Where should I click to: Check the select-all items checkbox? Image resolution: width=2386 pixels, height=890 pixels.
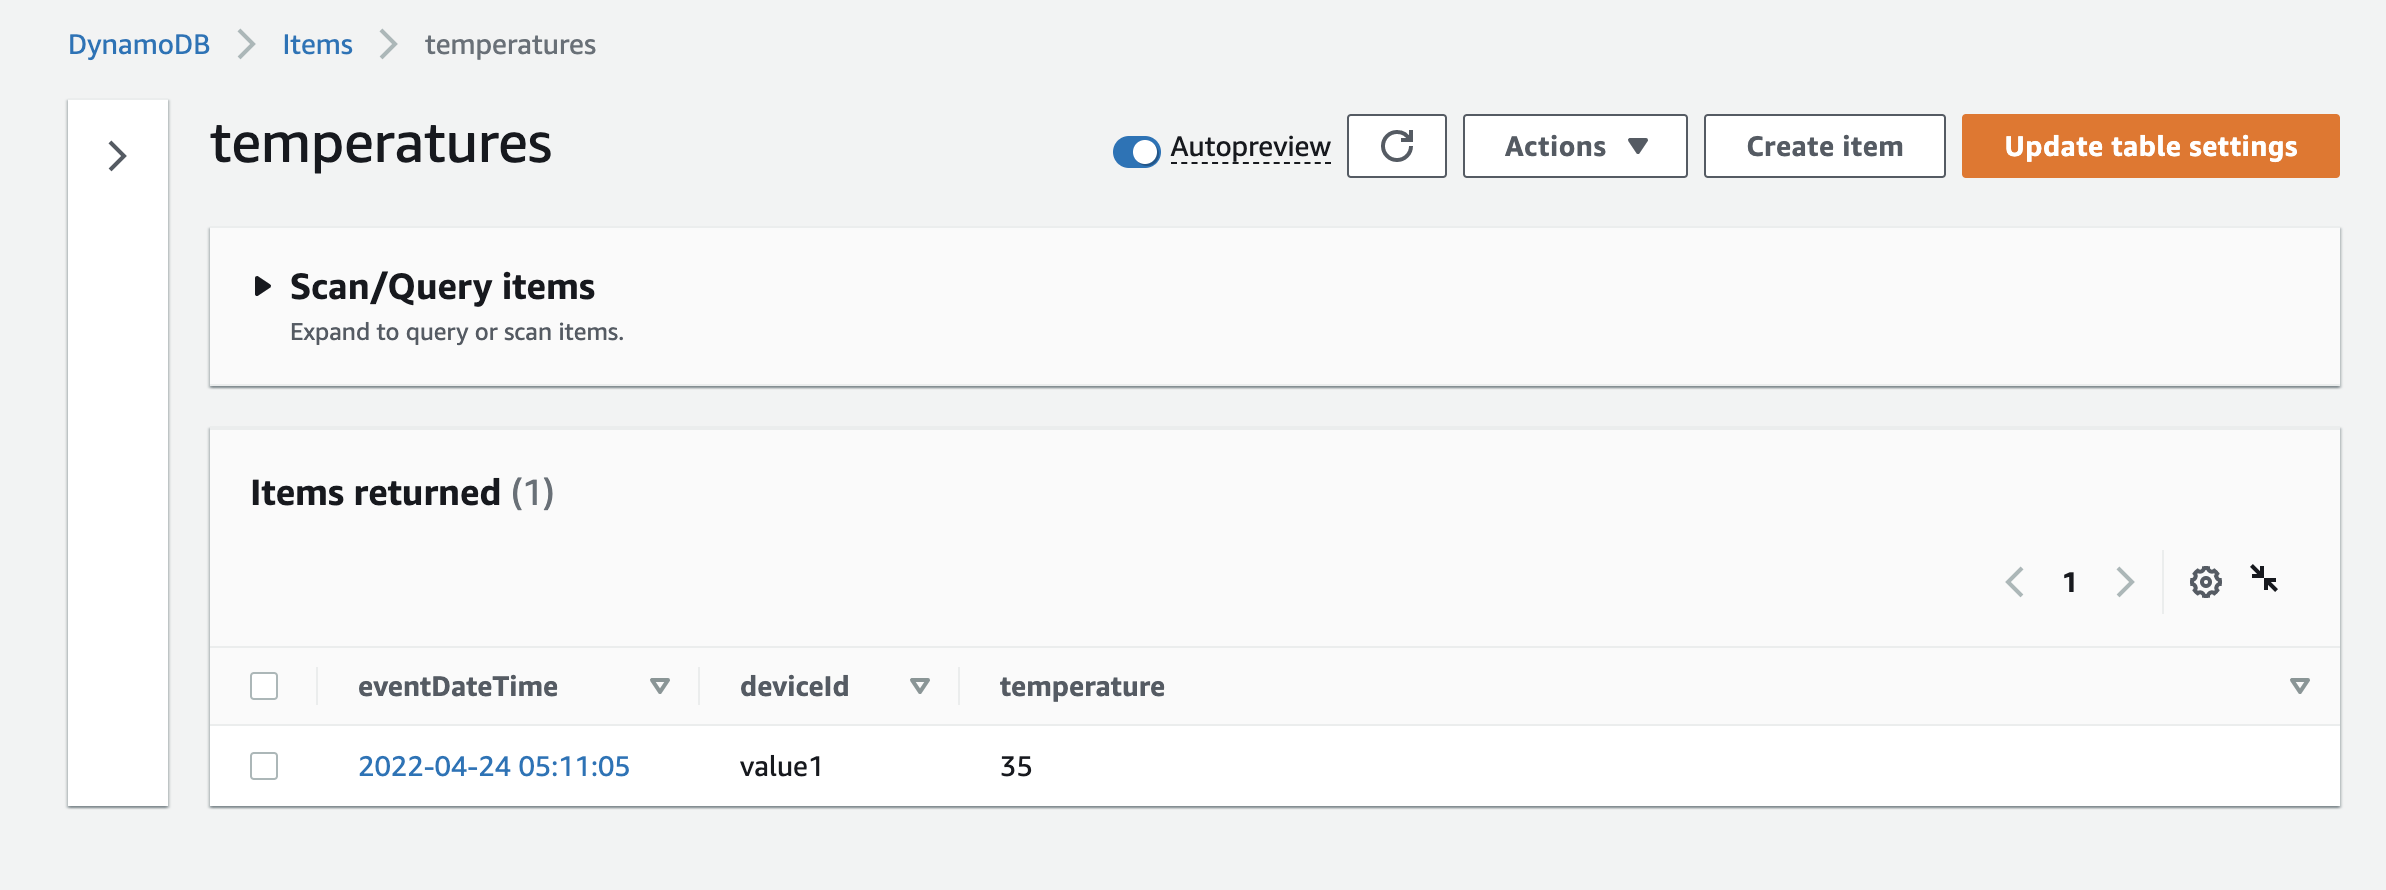tap(264, 686)
